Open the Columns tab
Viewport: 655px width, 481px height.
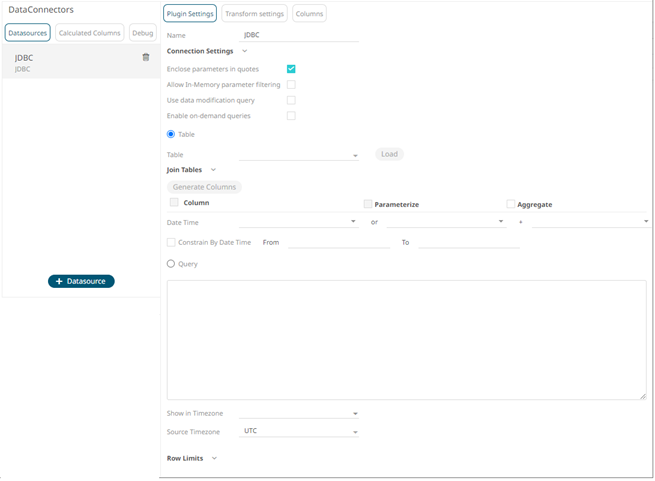tap(309, 14)
